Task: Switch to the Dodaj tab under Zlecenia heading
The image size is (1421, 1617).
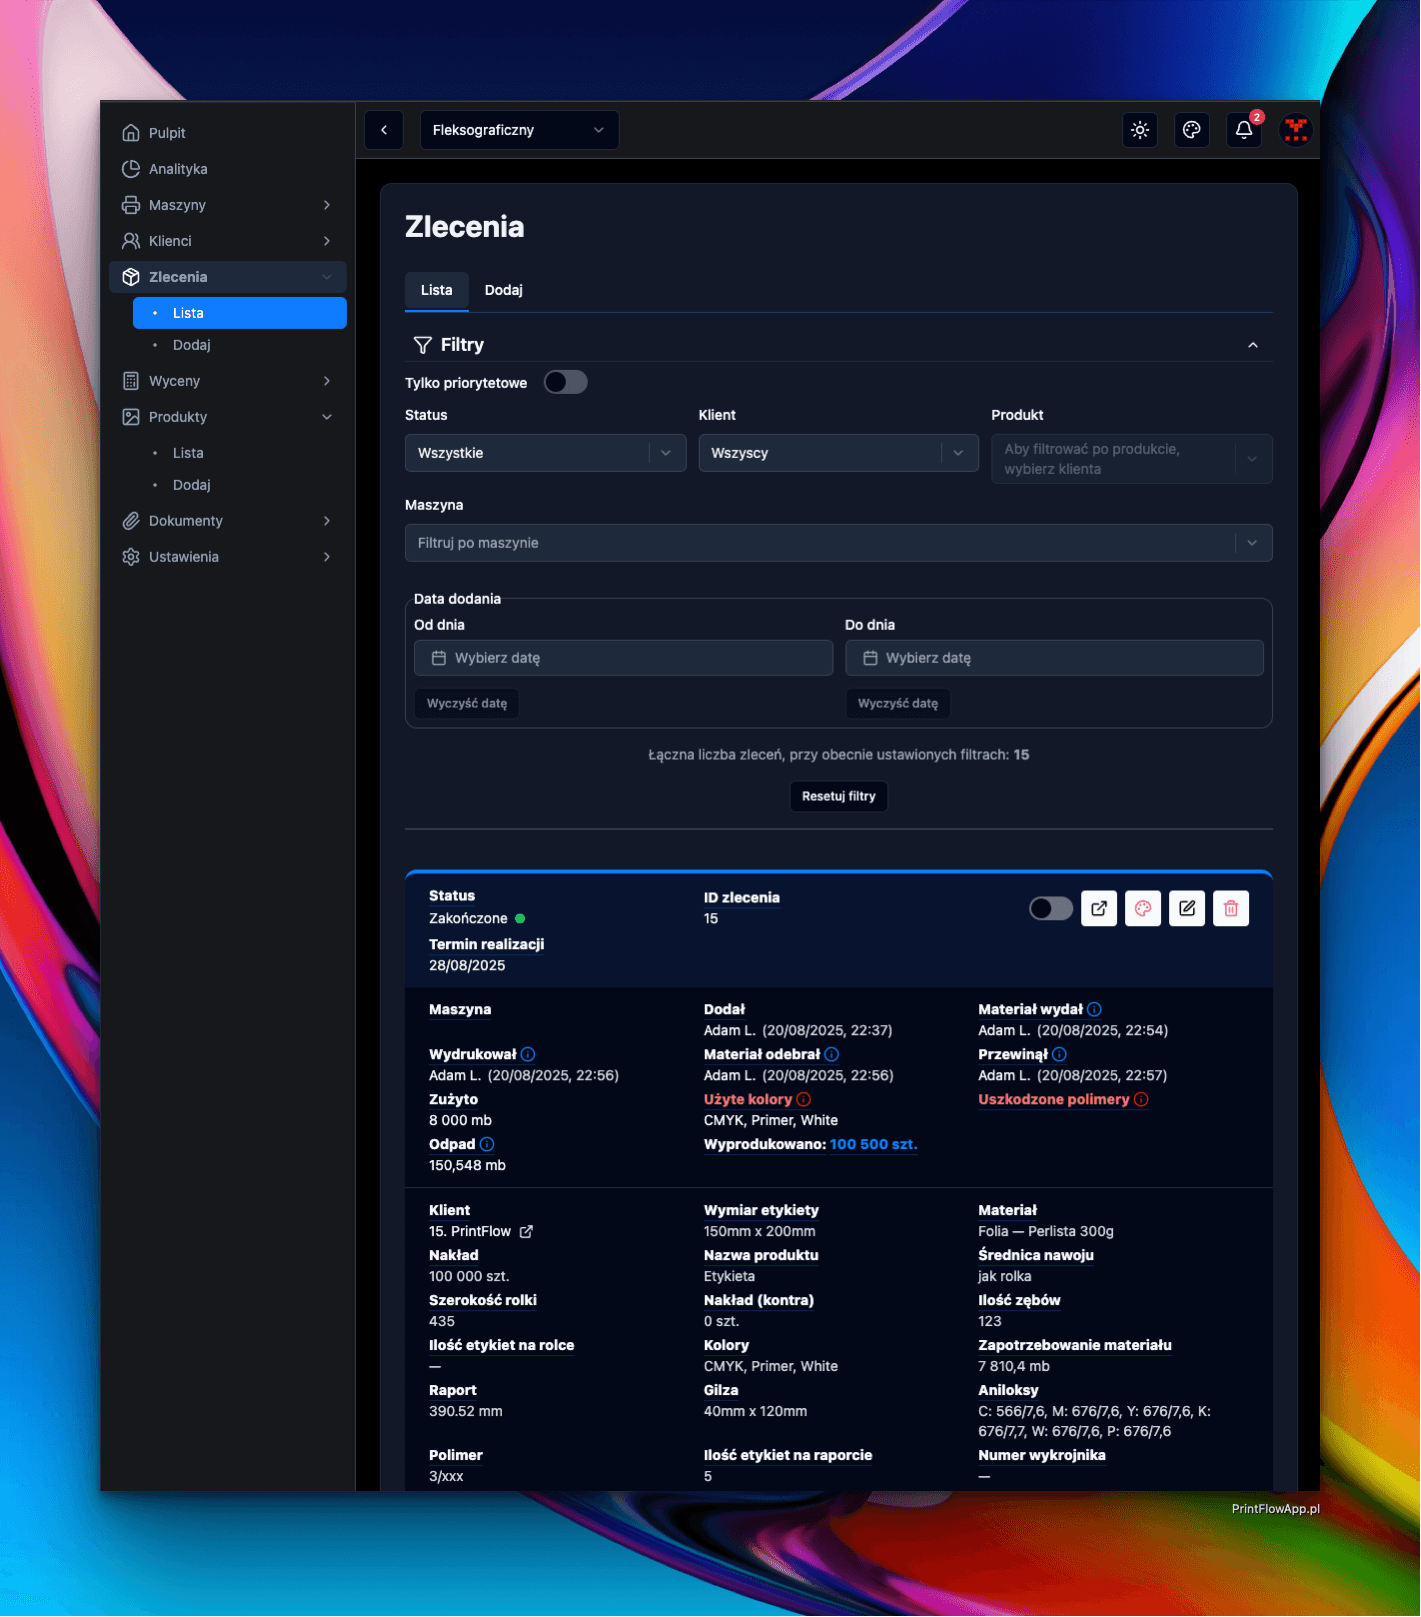Action: tap(503, 290)
